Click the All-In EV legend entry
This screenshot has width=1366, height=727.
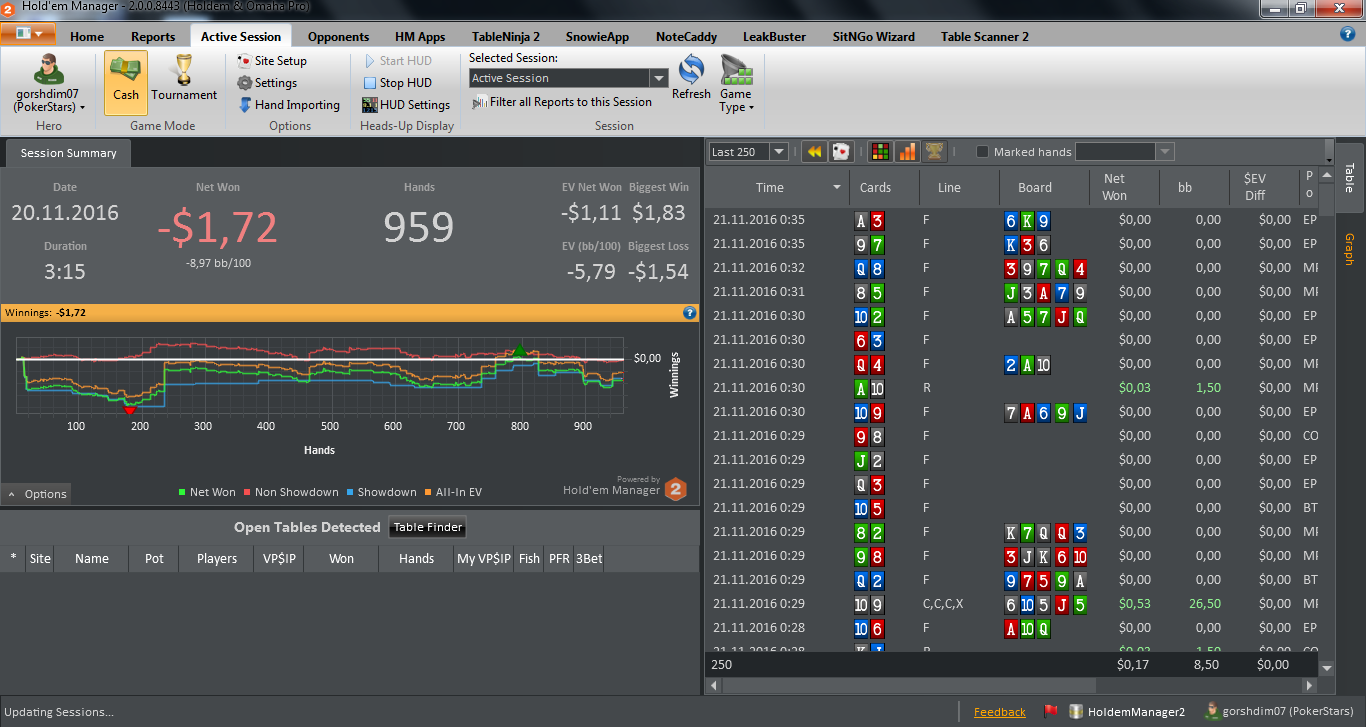(453, 492)
